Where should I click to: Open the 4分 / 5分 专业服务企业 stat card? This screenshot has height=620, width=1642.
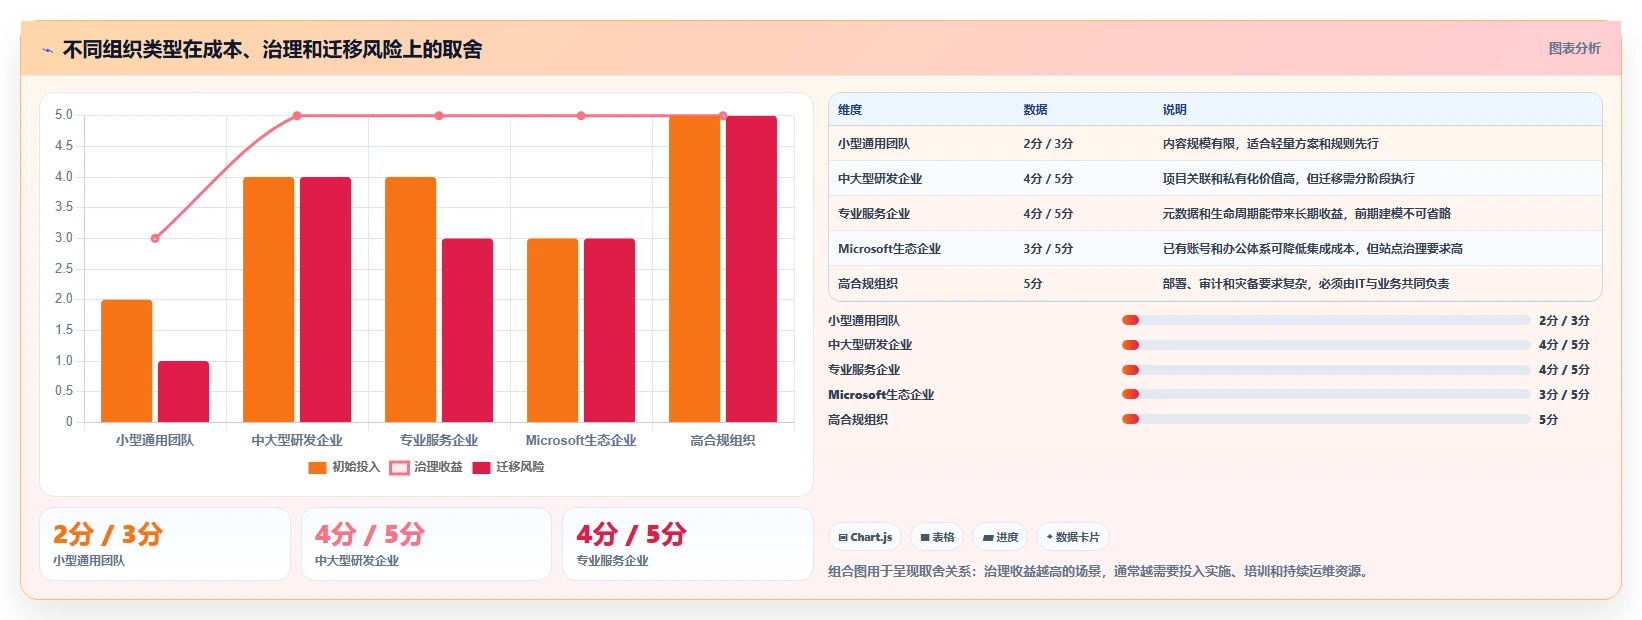[688, 544]
